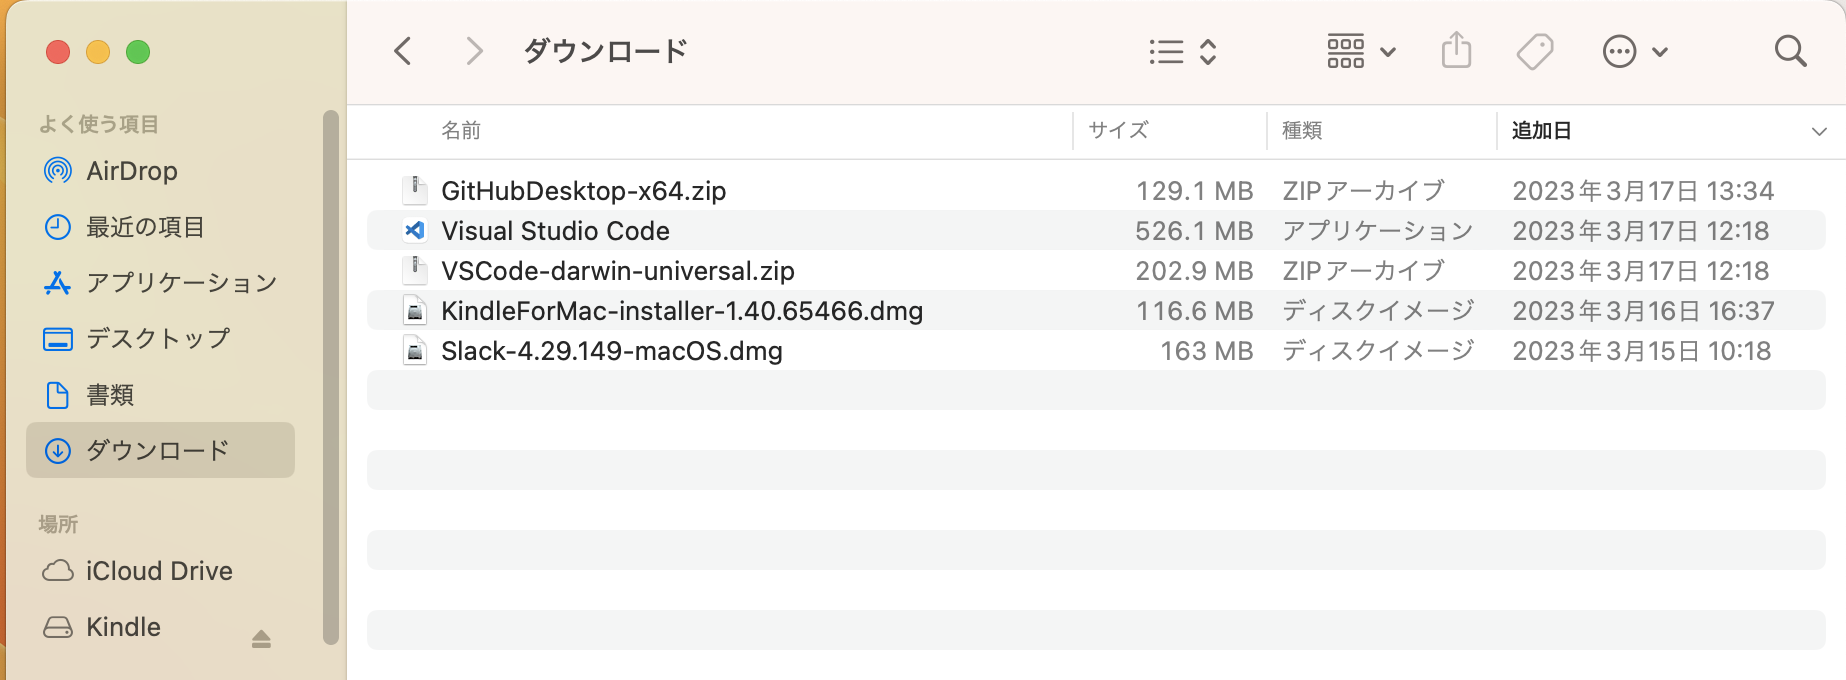1846x680 pixels.
Task: Click the date 2023年3月15日 10:18
Action: [x=1642, y=351]
